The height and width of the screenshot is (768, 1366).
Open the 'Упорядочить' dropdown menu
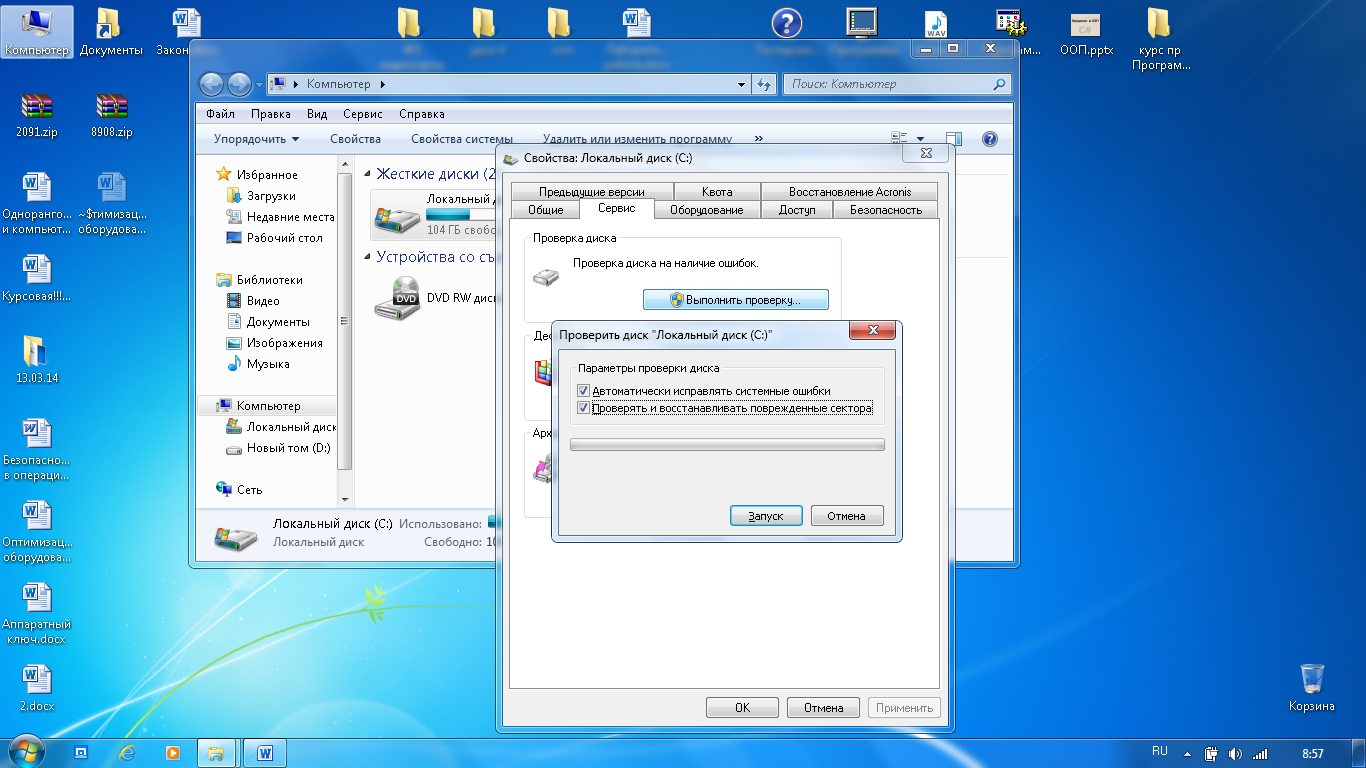coord(256,139)
